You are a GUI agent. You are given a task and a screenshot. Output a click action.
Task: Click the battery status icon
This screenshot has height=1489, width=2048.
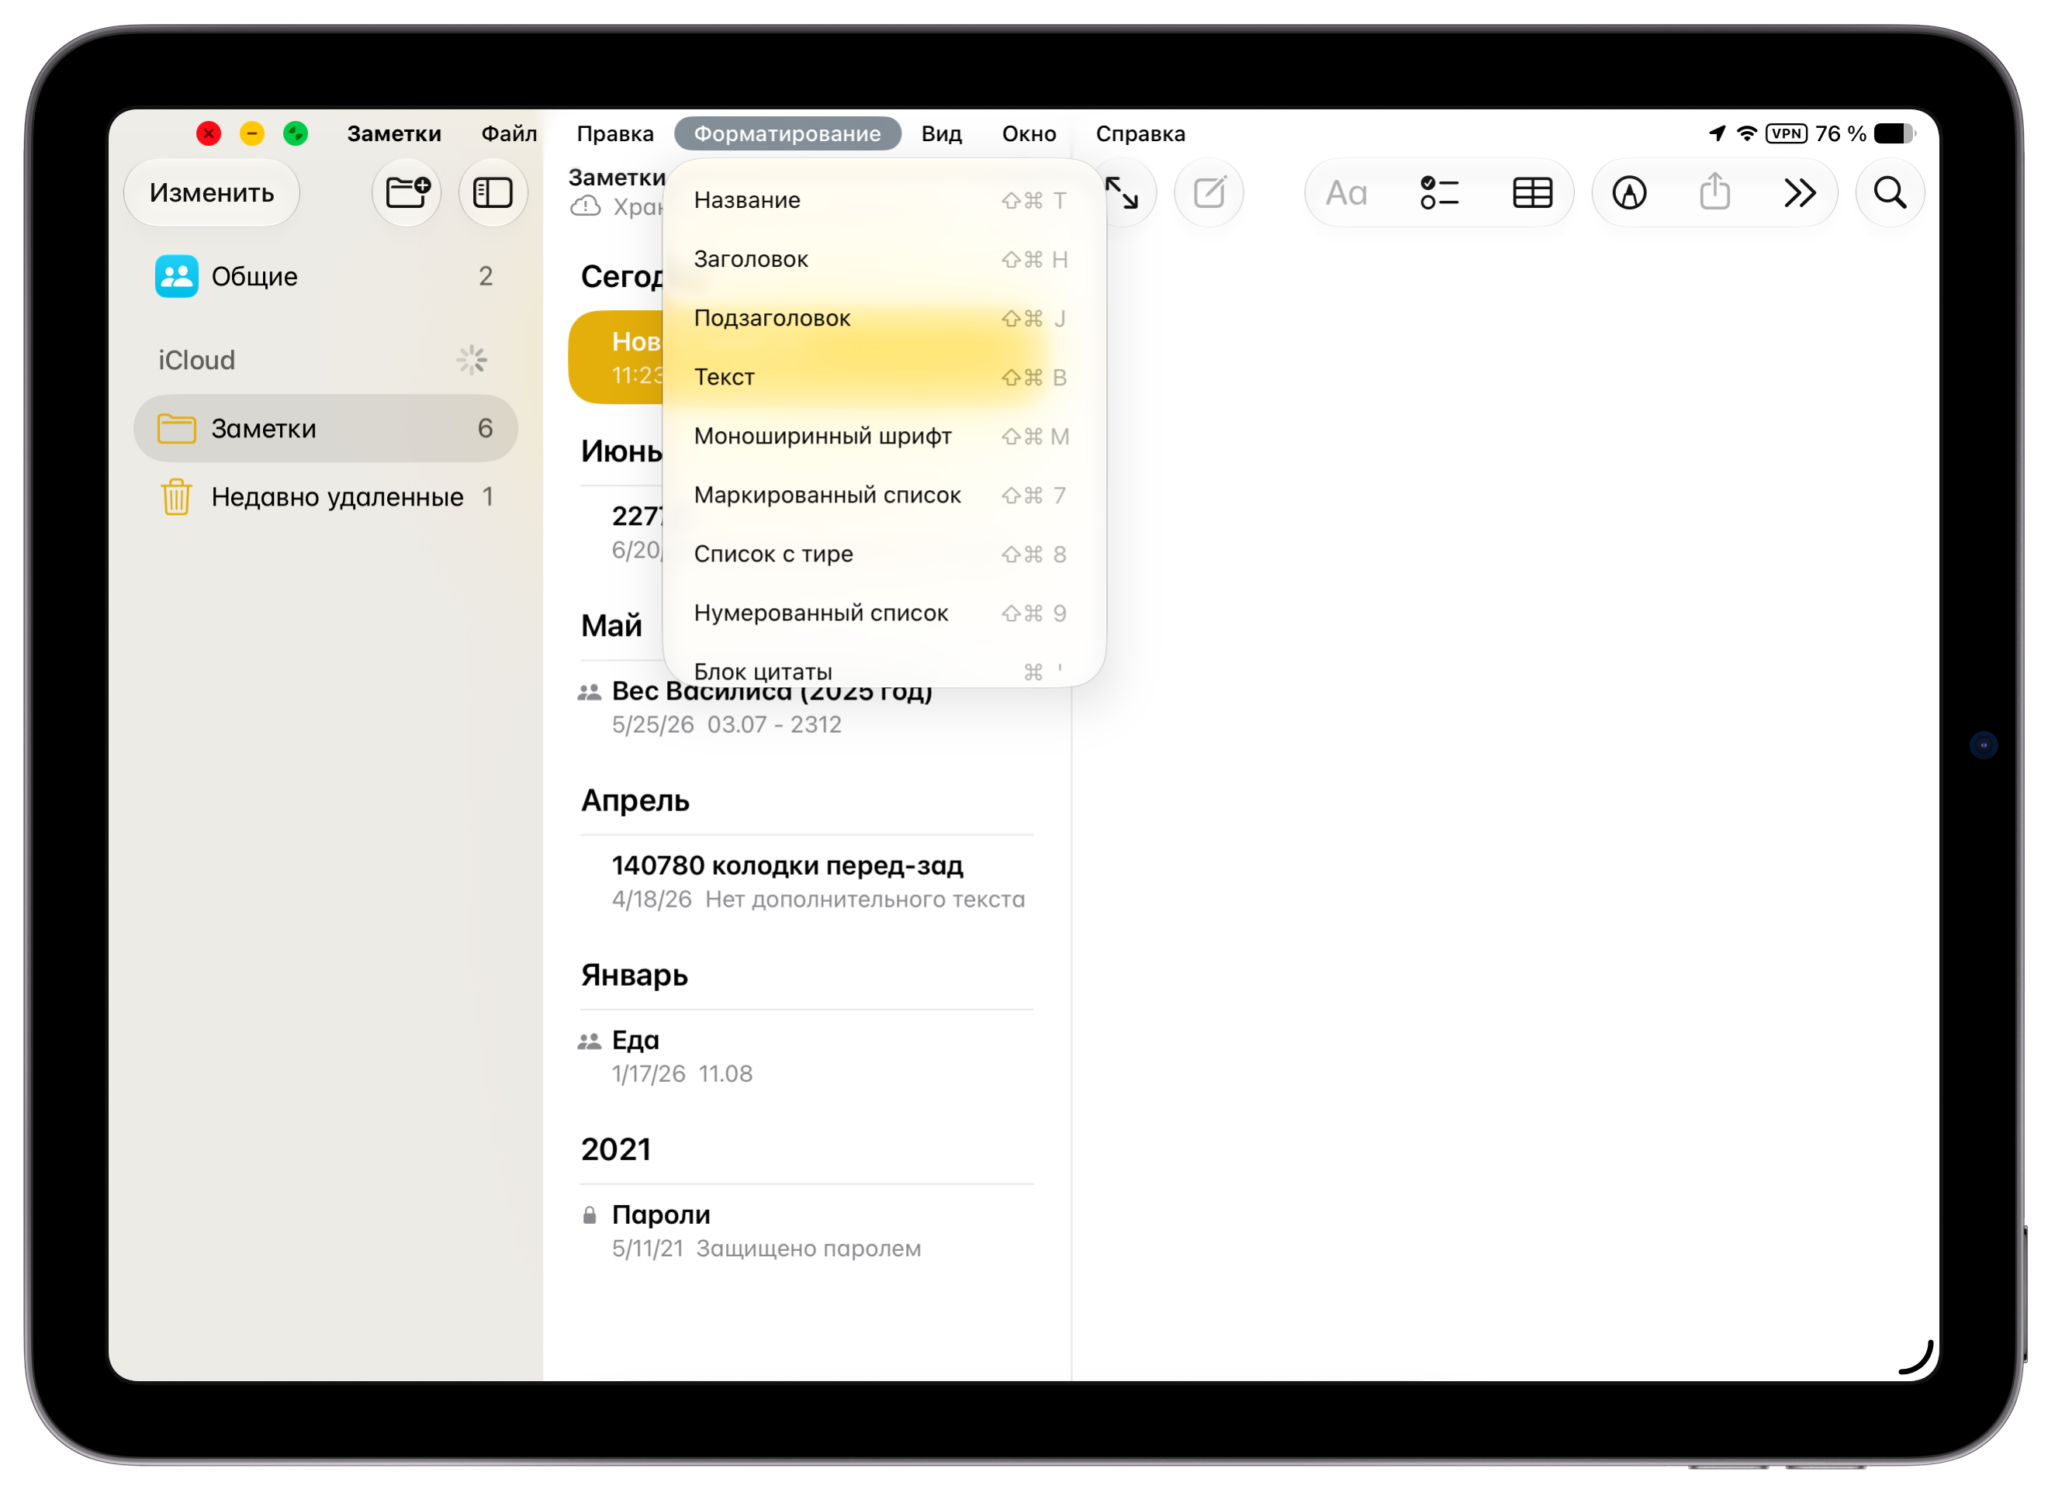coord(1895,133)
